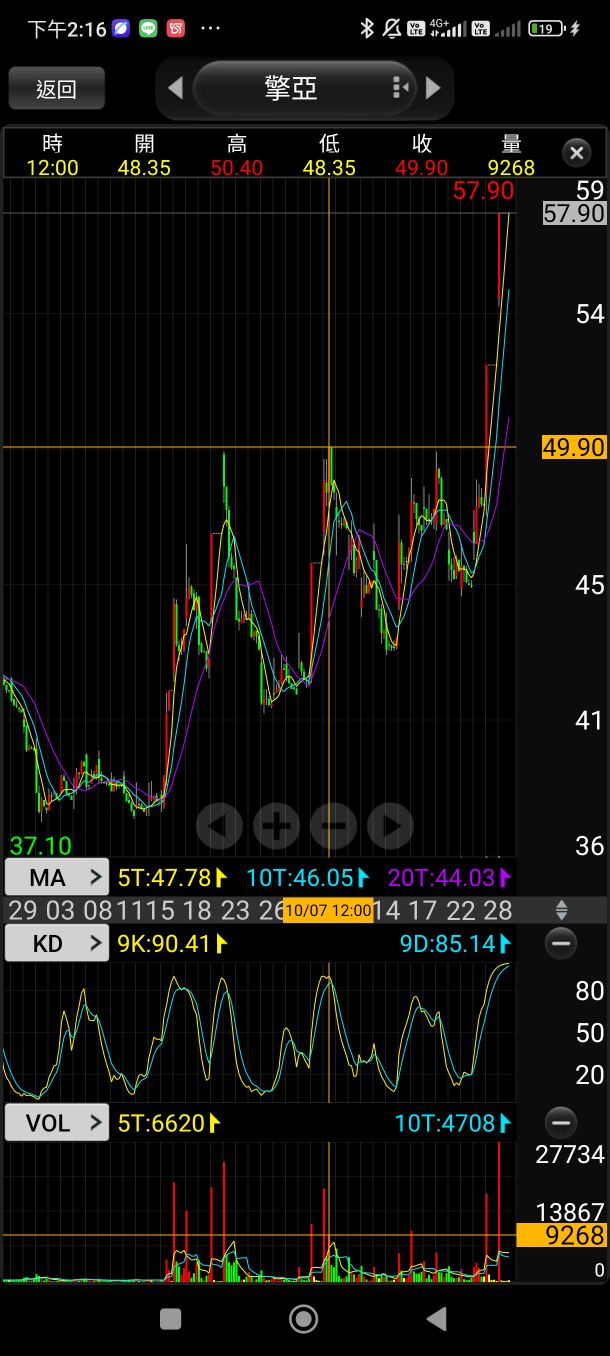
Task: Tap the 37.10 low price label
Action: pos(40,845)
